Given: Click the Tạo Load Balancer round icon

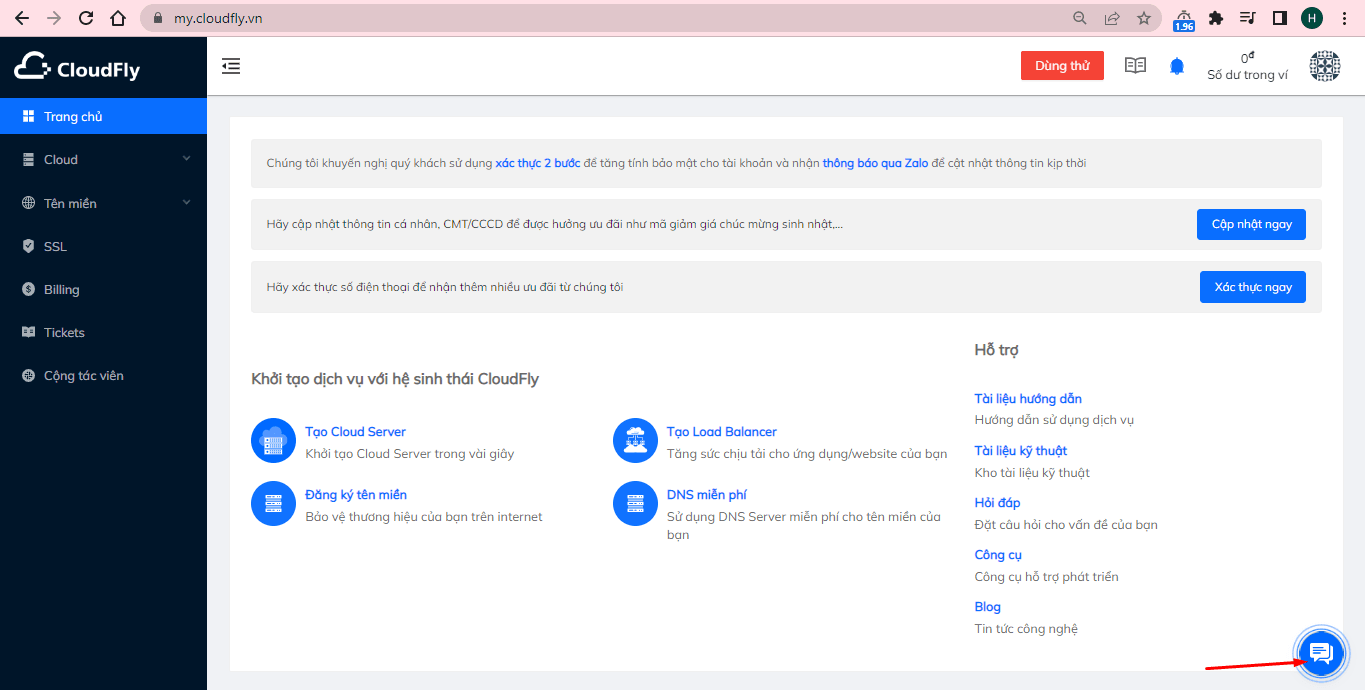Looking at the screenshot, I should coord(635,441).
